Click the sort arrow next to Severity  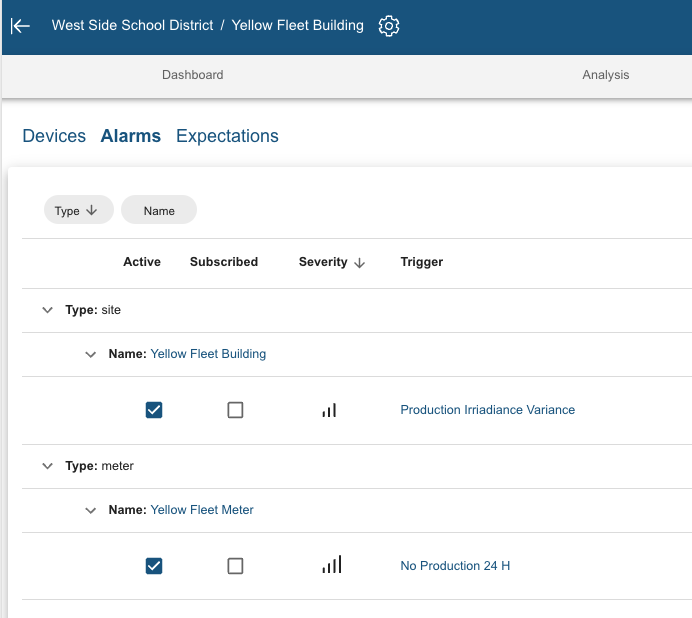360,263
